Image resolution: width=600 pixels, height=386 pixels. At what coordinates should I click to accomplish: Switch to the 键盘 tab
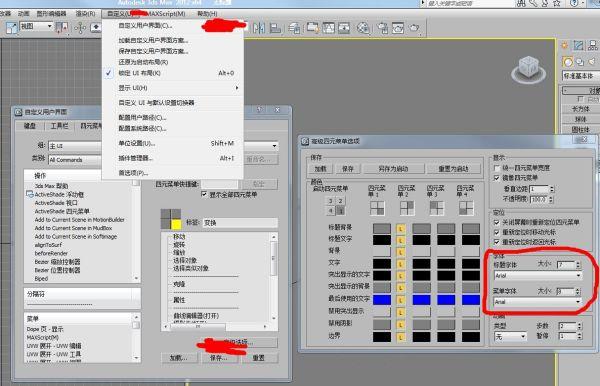tap(30, 126)
